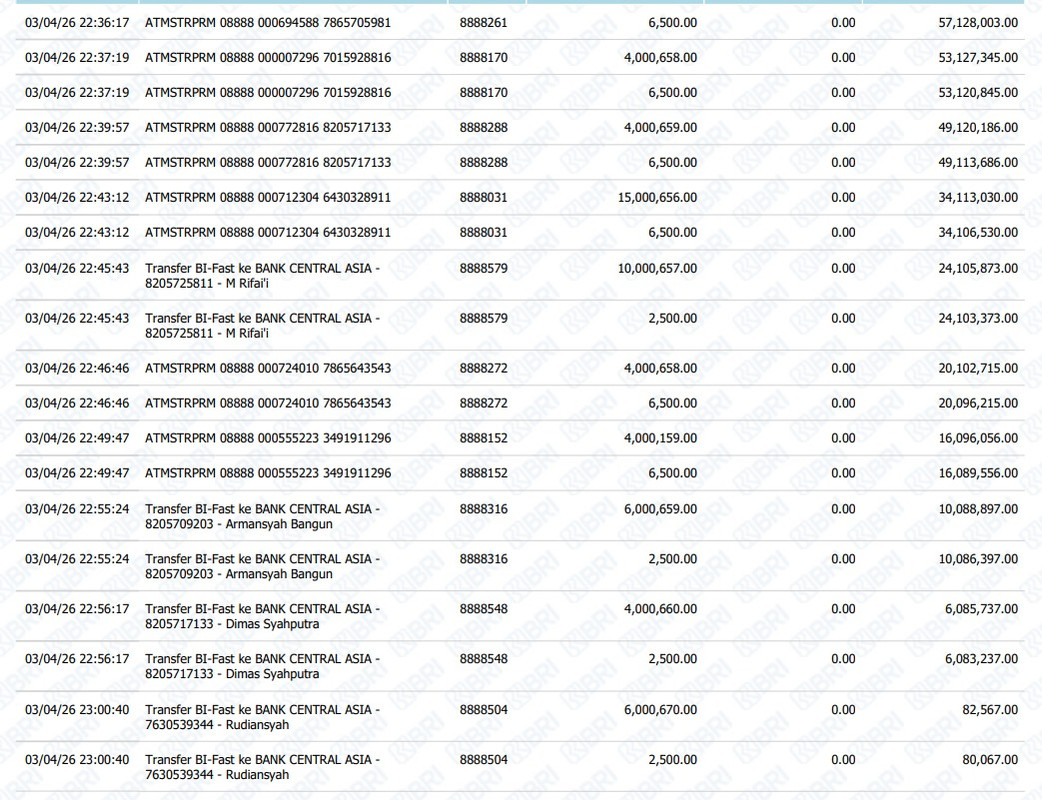Click the balance 16,089,556.00
Image resolution: width=1042 pixels, height=800 pixels.
tap(978, 473)
